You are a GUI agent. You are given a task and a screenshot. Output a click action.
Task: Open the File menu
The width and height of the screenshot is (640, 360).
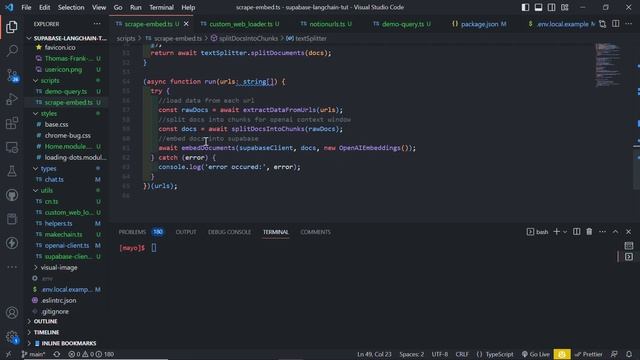(x=26, y=7)
